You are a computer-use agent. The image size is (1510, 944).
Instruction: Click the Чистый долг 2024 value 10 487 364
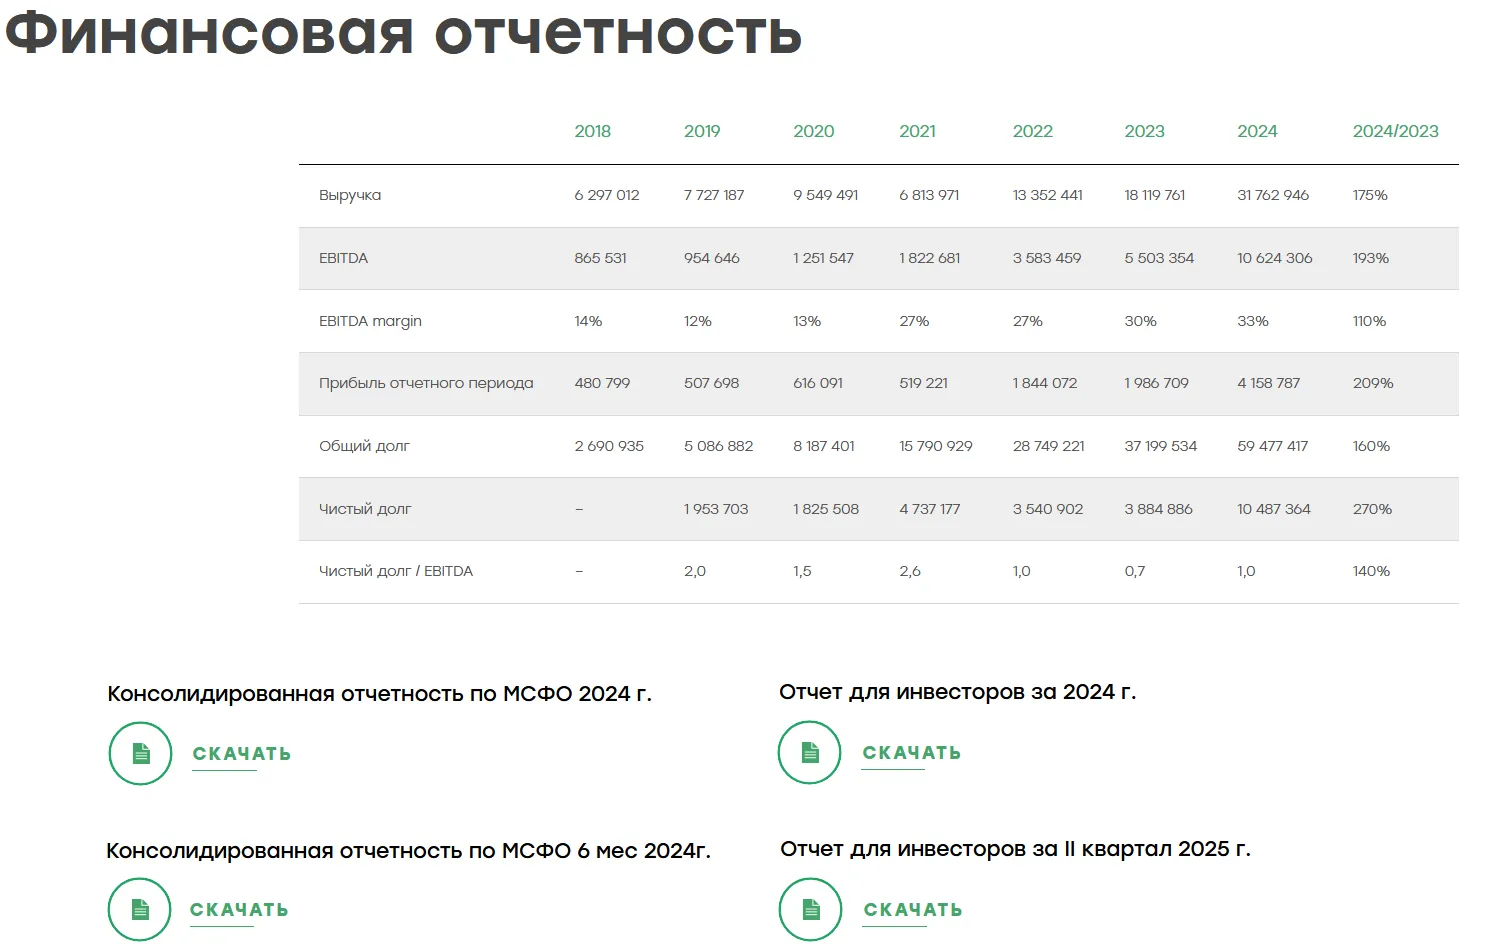pos(1274,509)
